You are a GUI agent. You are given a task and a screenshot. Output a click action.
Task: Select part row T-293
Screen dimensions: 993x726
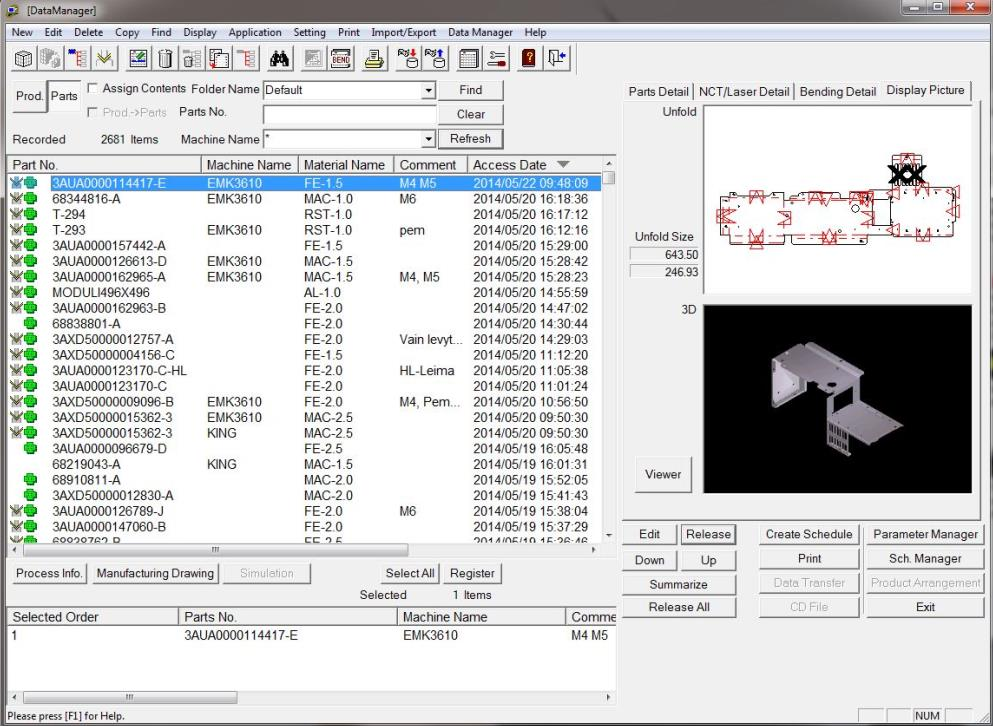pos(304,230)
